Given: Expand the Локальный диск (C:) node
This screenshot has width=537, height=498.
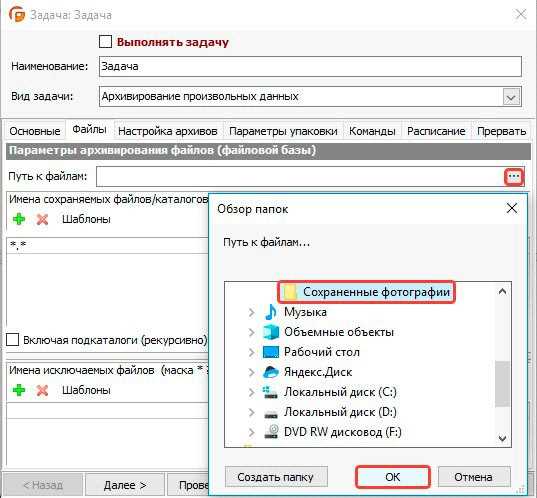Looking at the screenshot, I should click(x=251, y=392).
